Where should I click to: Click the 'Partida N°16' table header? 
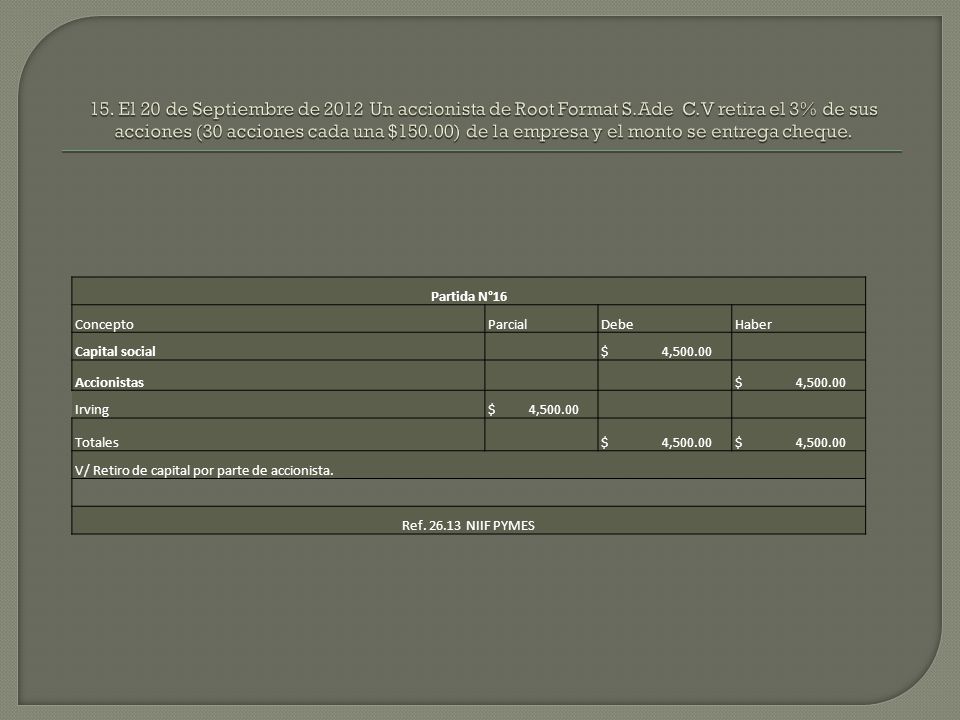469,296
